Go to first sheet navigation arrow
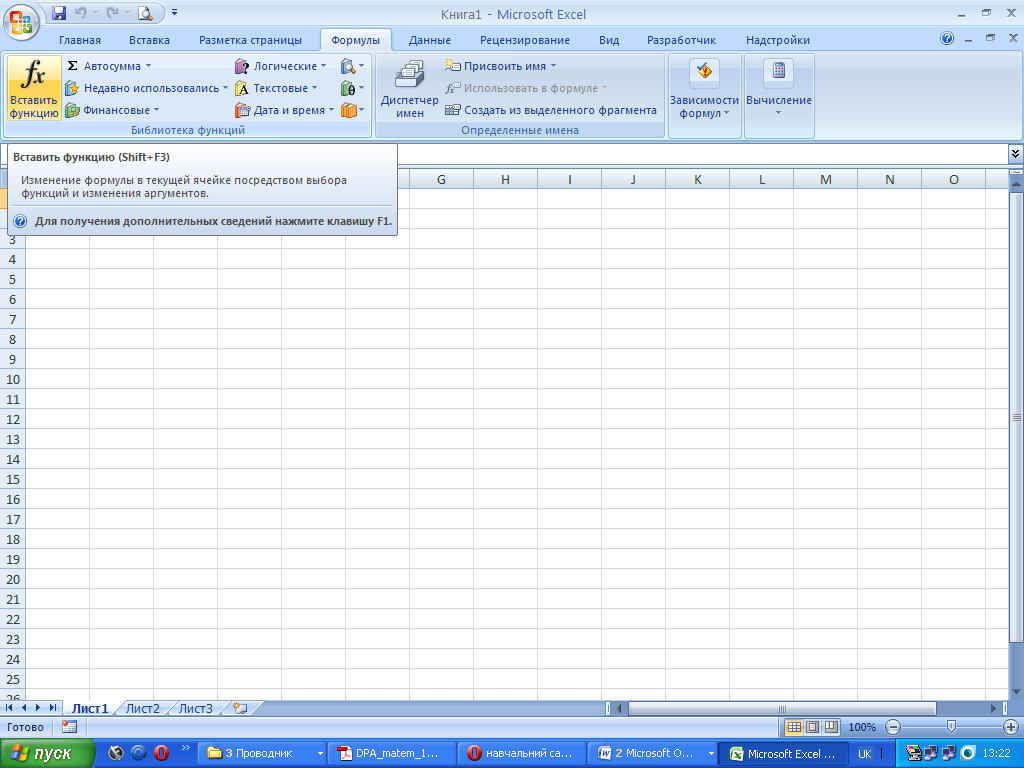This screenshot has height=768, width=1024. [9, 708]
